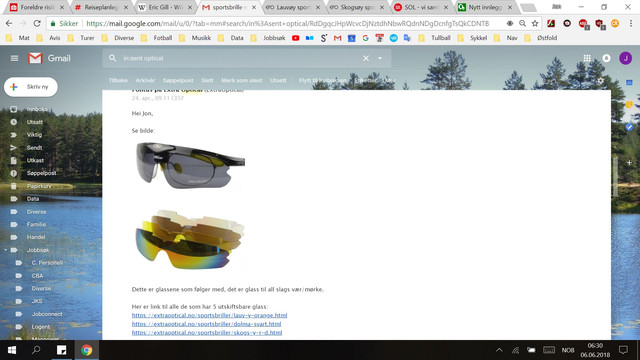
Task: Open the Jobbsøk bookmarks folder
Action: pyautogui.click(x=269, y=38)
